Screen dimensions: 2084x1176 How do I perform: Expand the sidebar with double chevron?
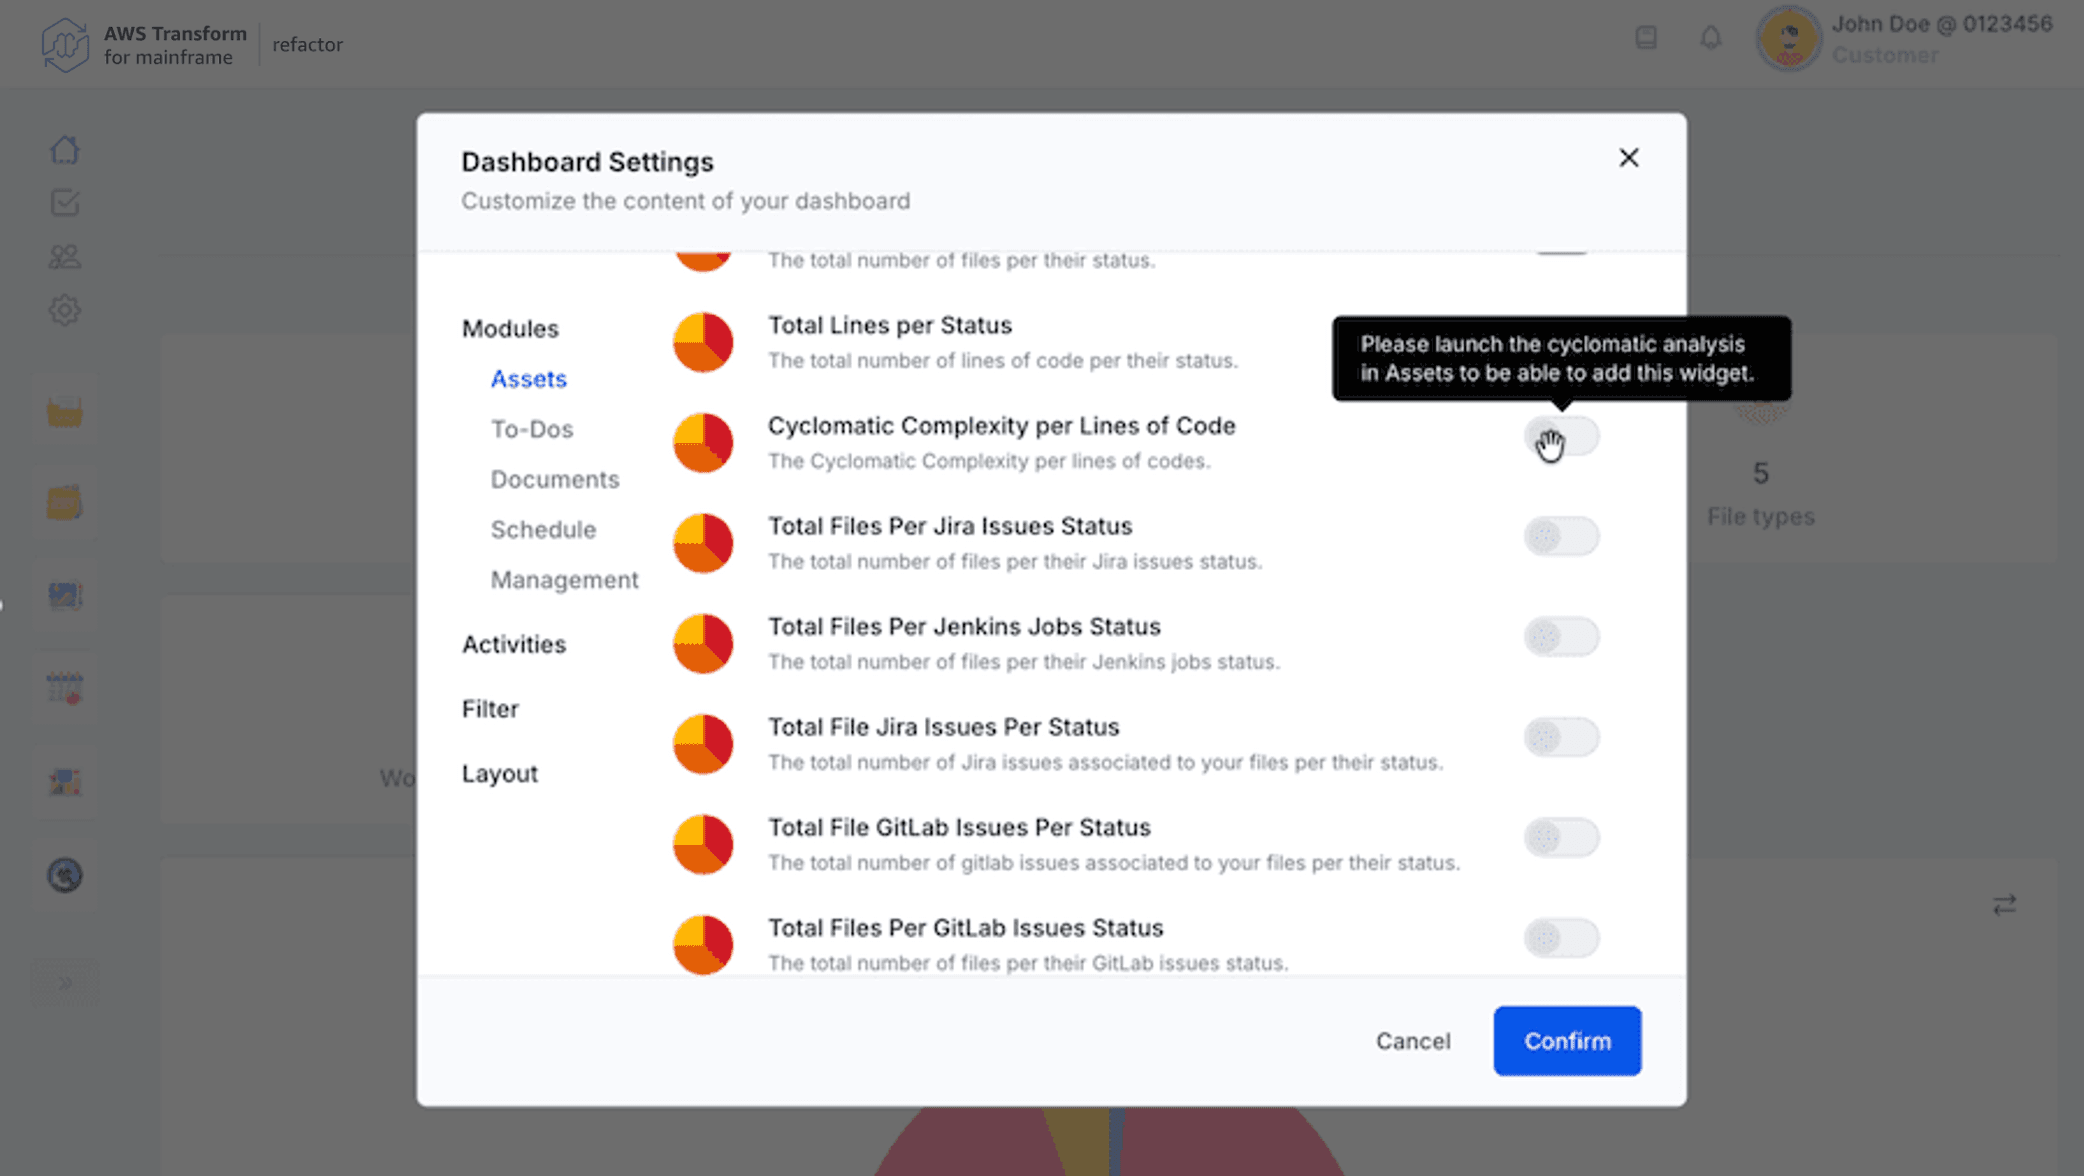pyautogui.click(x=65, y=983)
